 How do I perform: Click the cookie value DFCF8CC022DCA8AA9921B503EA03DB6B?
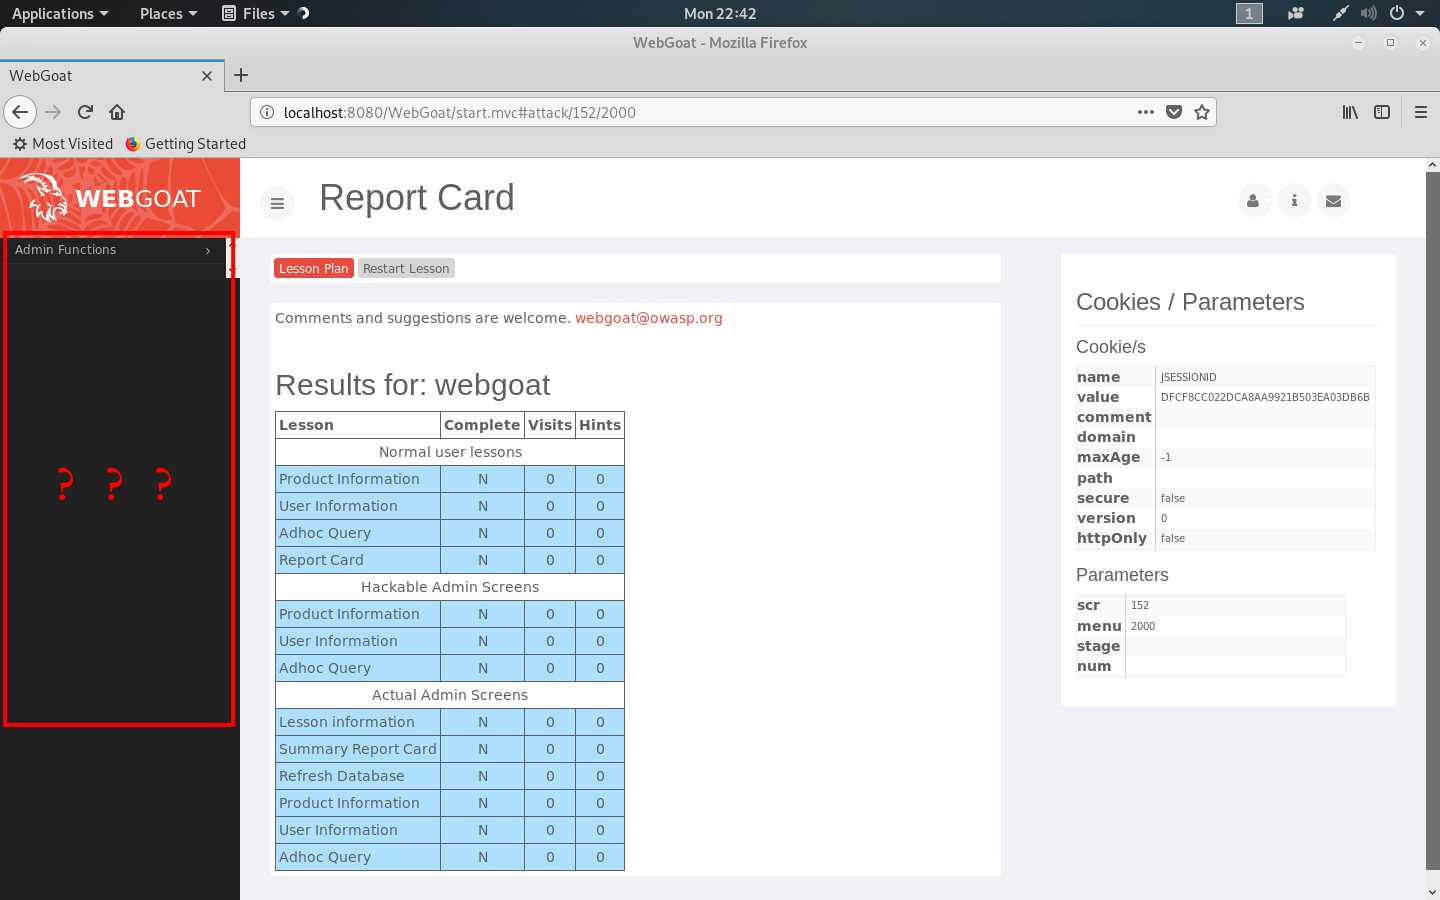(1265, 397)
